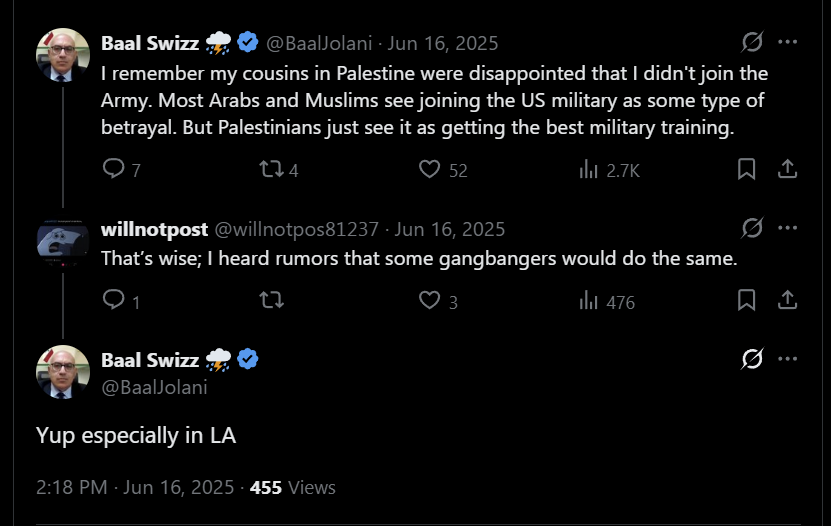Click the 2:18 PM timestamp
Viewport: 831px width, 526px height.
pos(70,488)
